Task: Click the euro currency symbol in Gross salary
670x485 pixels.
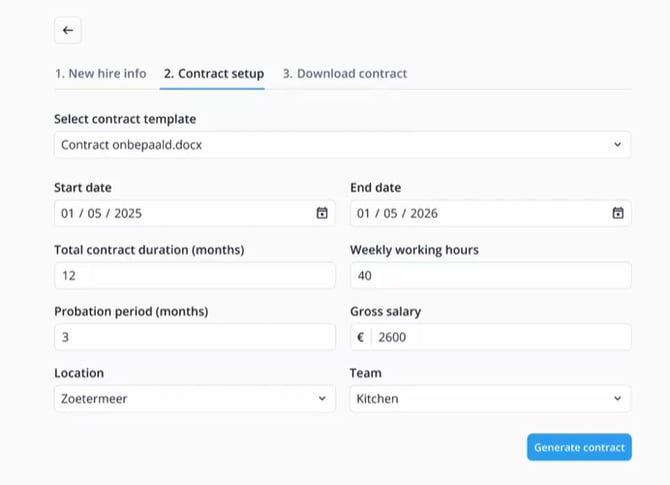Action: 361,337
